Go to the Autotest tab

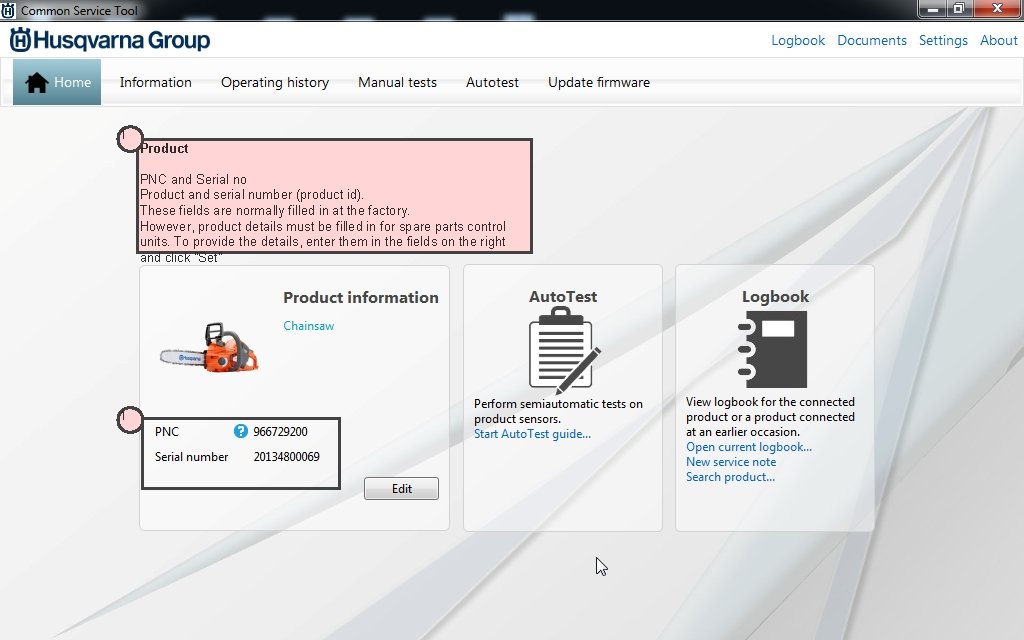(492, 82)
